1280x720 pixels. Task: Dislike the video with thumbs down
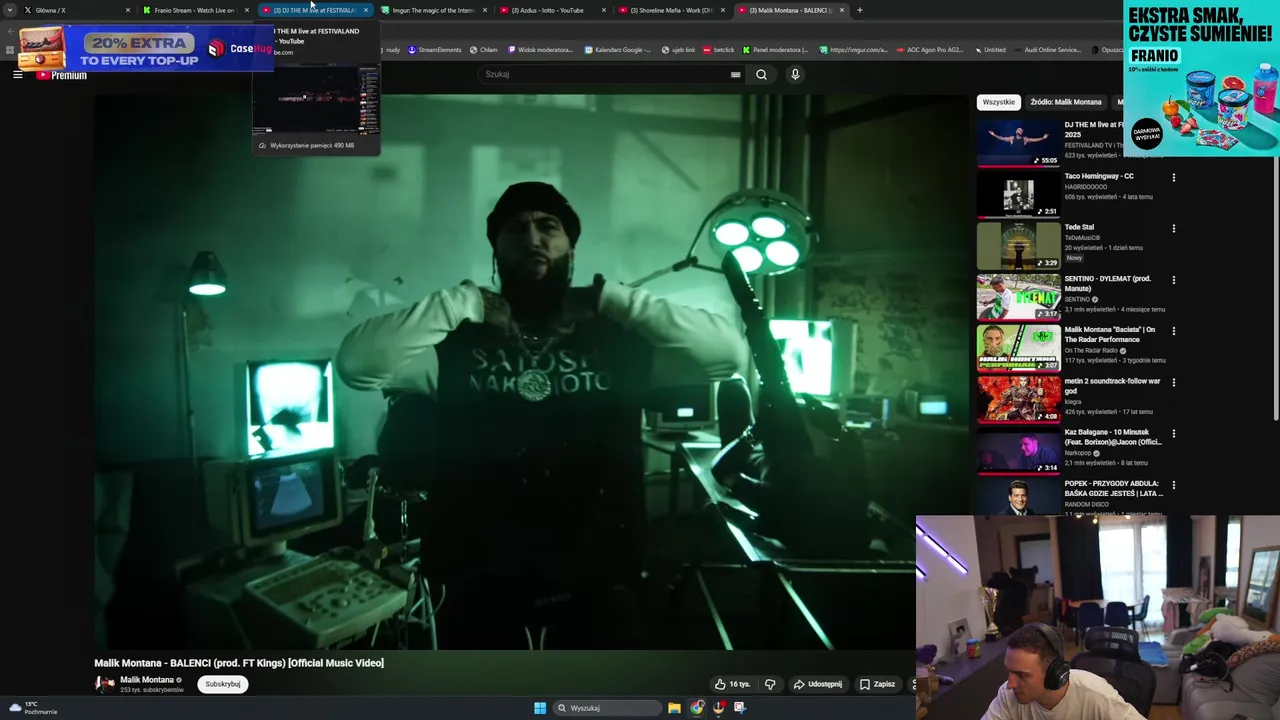(770, 684)
